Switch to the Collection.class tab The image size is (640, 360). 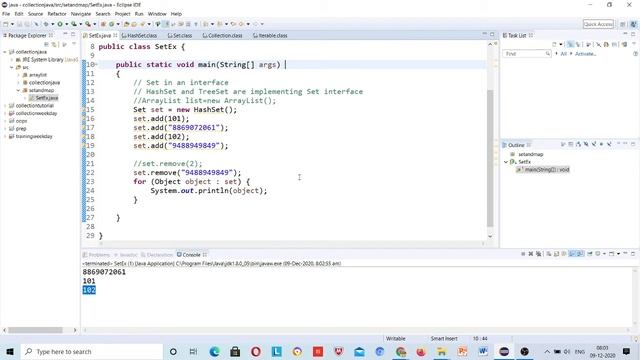[222, 36]
